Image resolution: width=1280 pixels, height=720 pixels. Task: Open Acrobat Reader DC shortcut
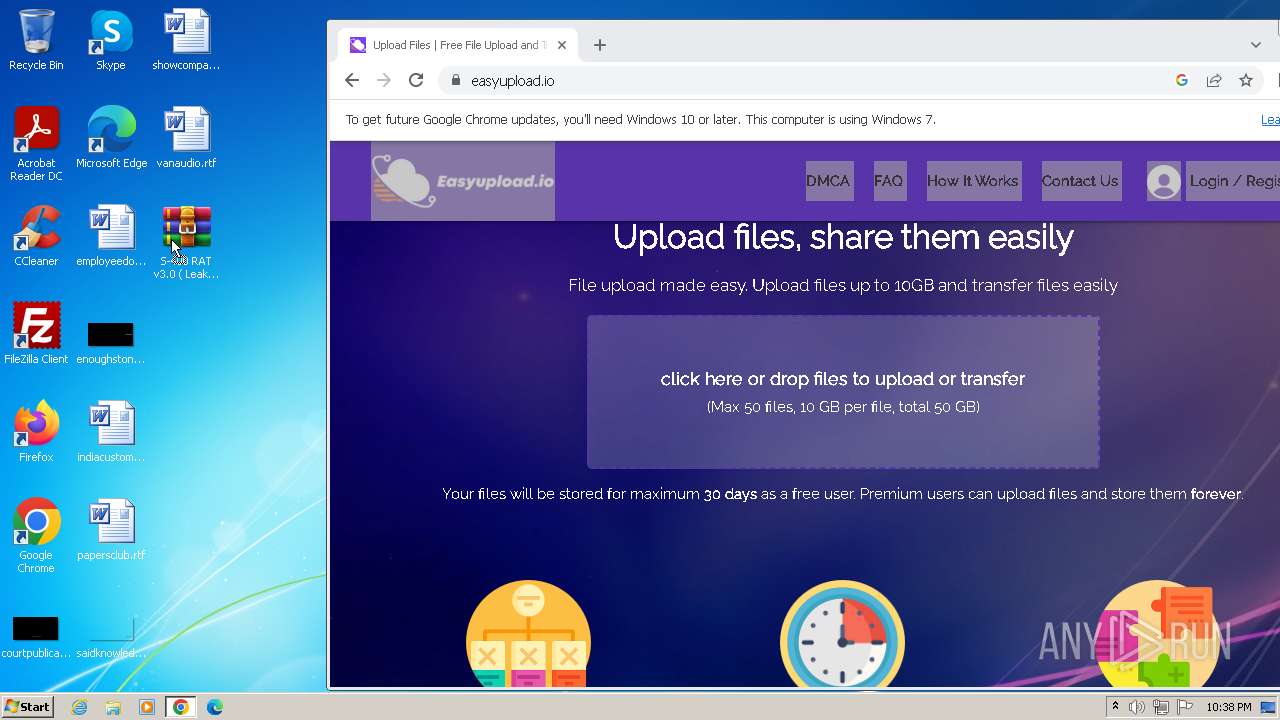coord(36,144)
